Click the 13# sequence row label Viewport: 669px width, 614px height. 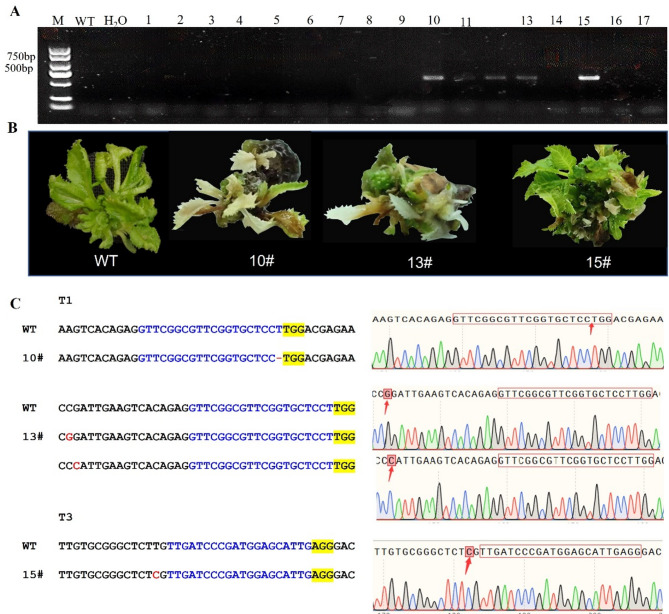33,436
